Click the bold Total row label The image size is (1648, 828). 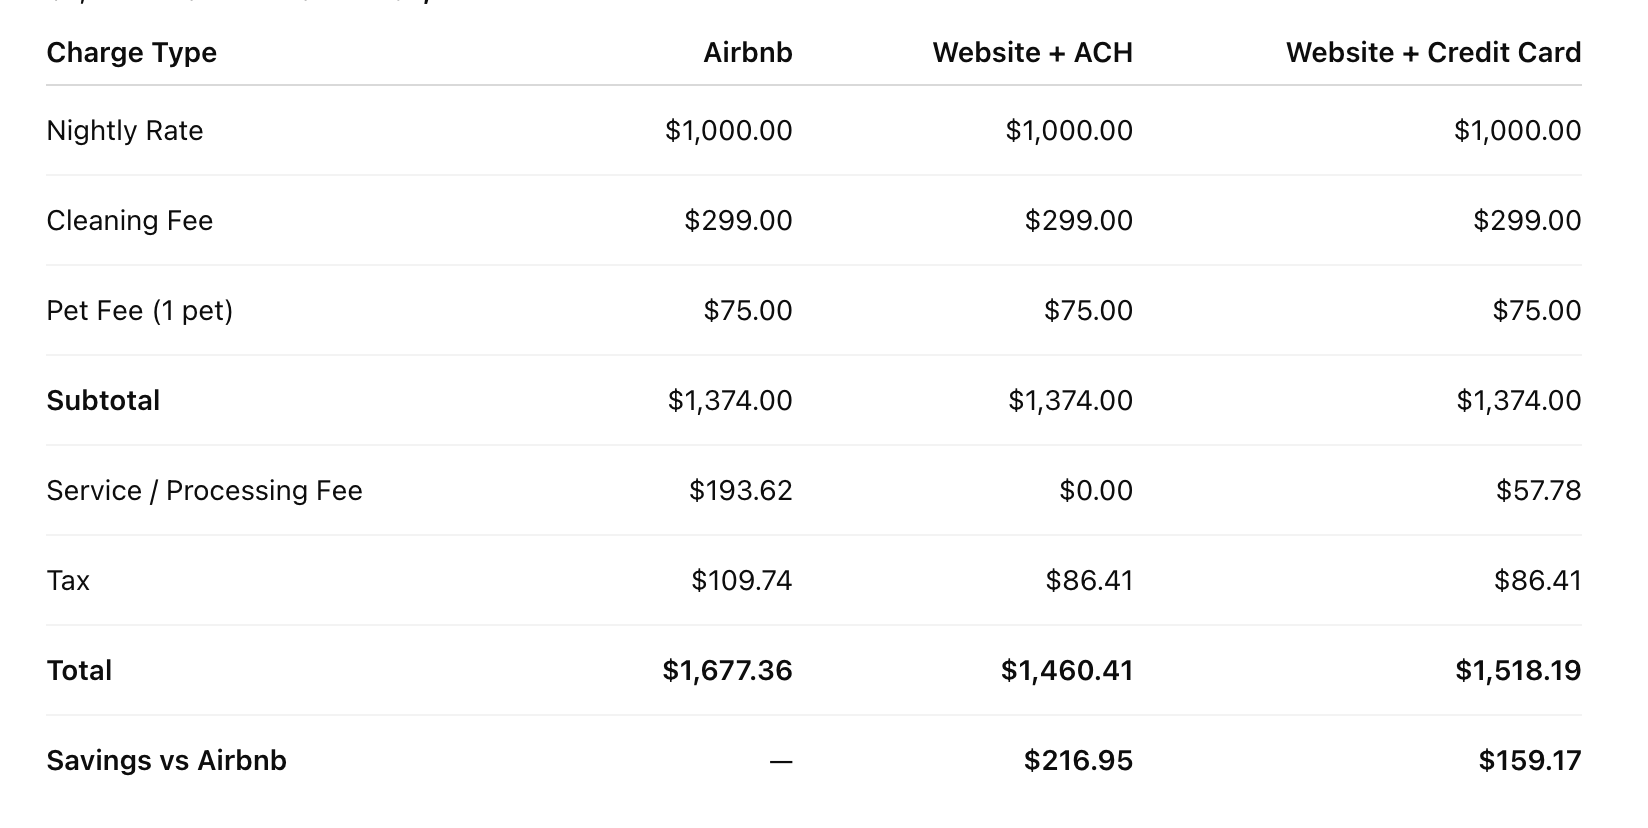pos(79,671)
